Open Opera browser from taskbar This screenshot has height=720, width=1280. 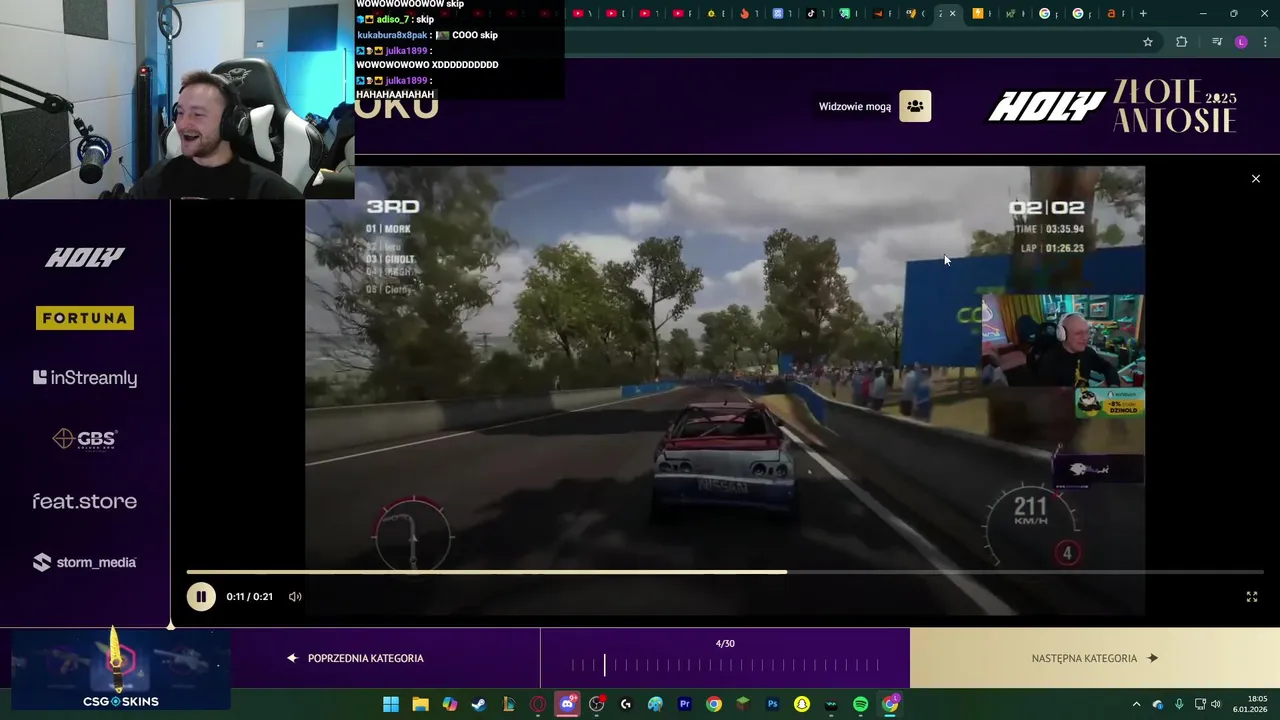point(538,704)
